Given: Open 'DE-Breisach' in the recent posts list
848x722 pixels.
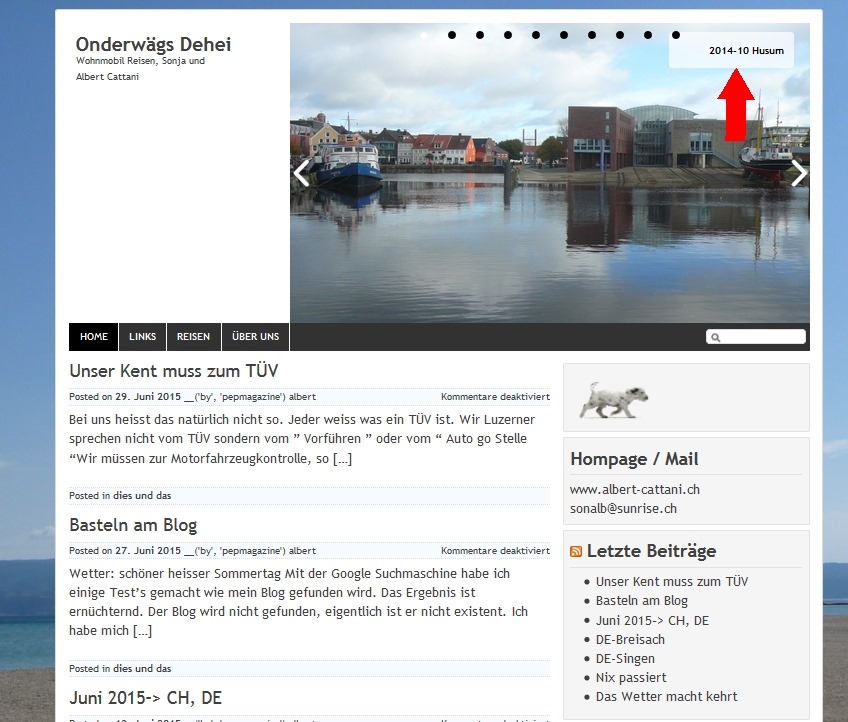Looking at the screenshot, I should [630, 639].
